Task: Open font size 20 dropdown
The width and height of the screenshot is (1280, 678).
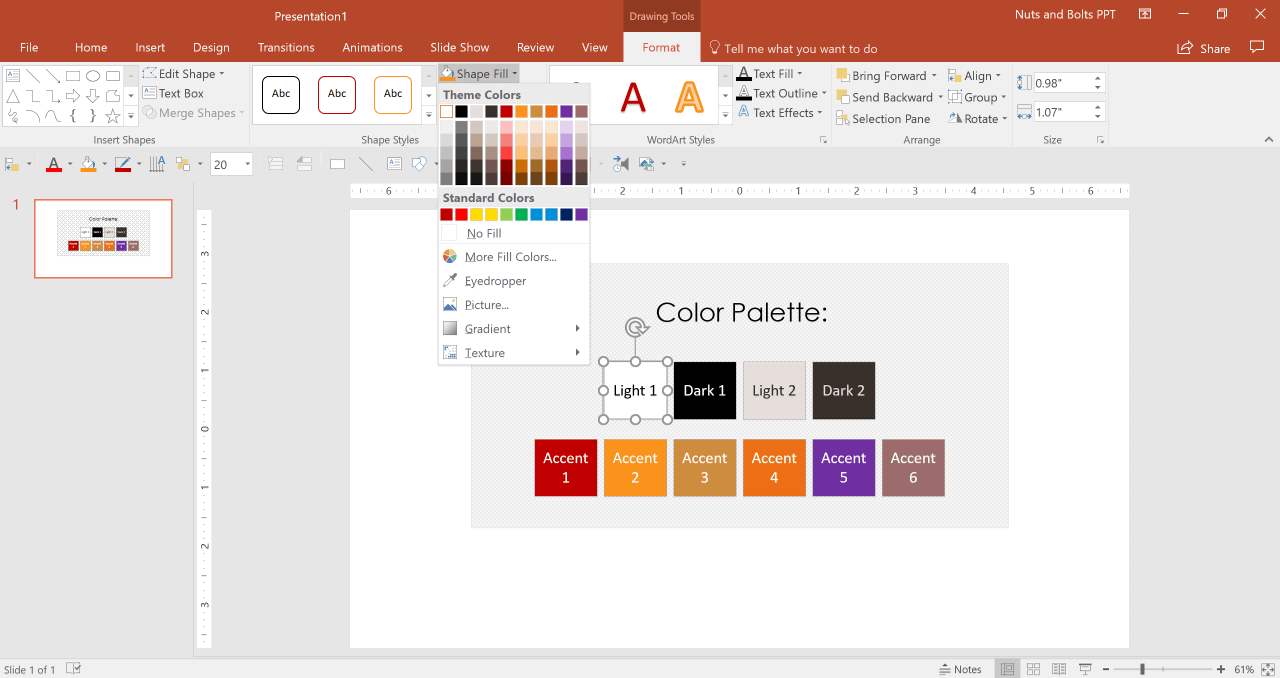Action: (246, 165)
